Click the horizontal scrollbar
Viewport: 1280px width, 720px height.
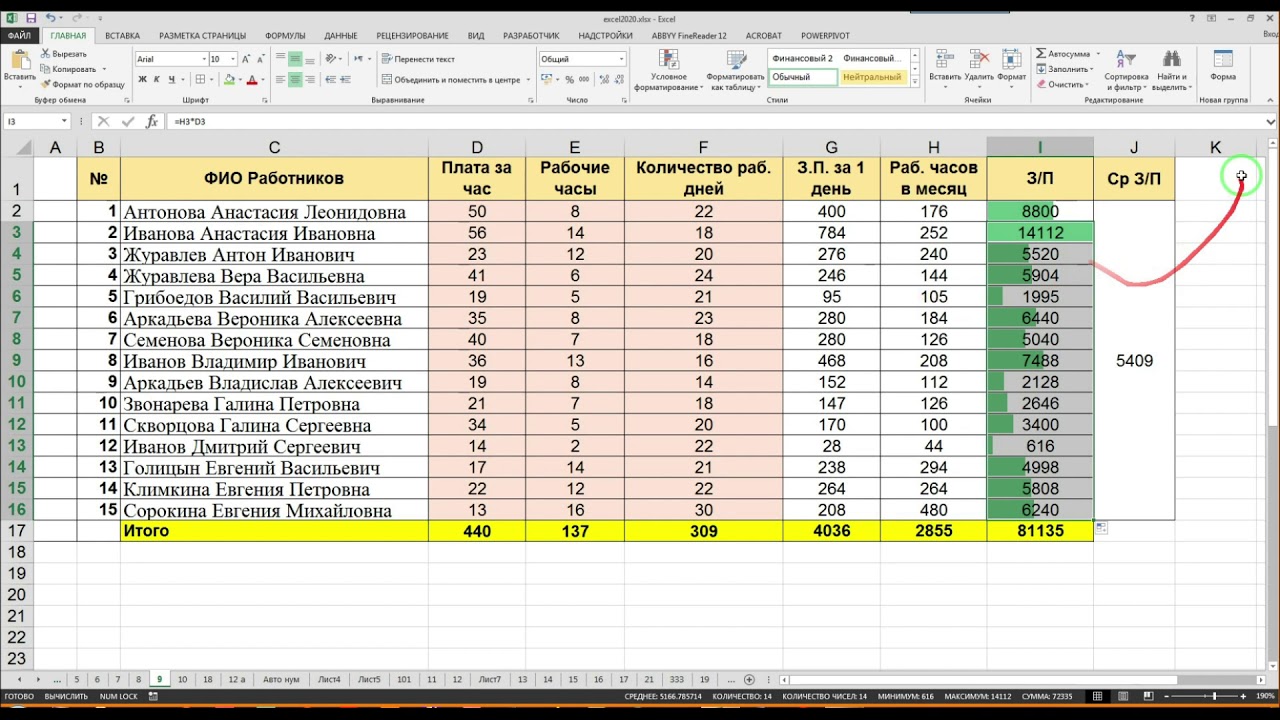1020,679
